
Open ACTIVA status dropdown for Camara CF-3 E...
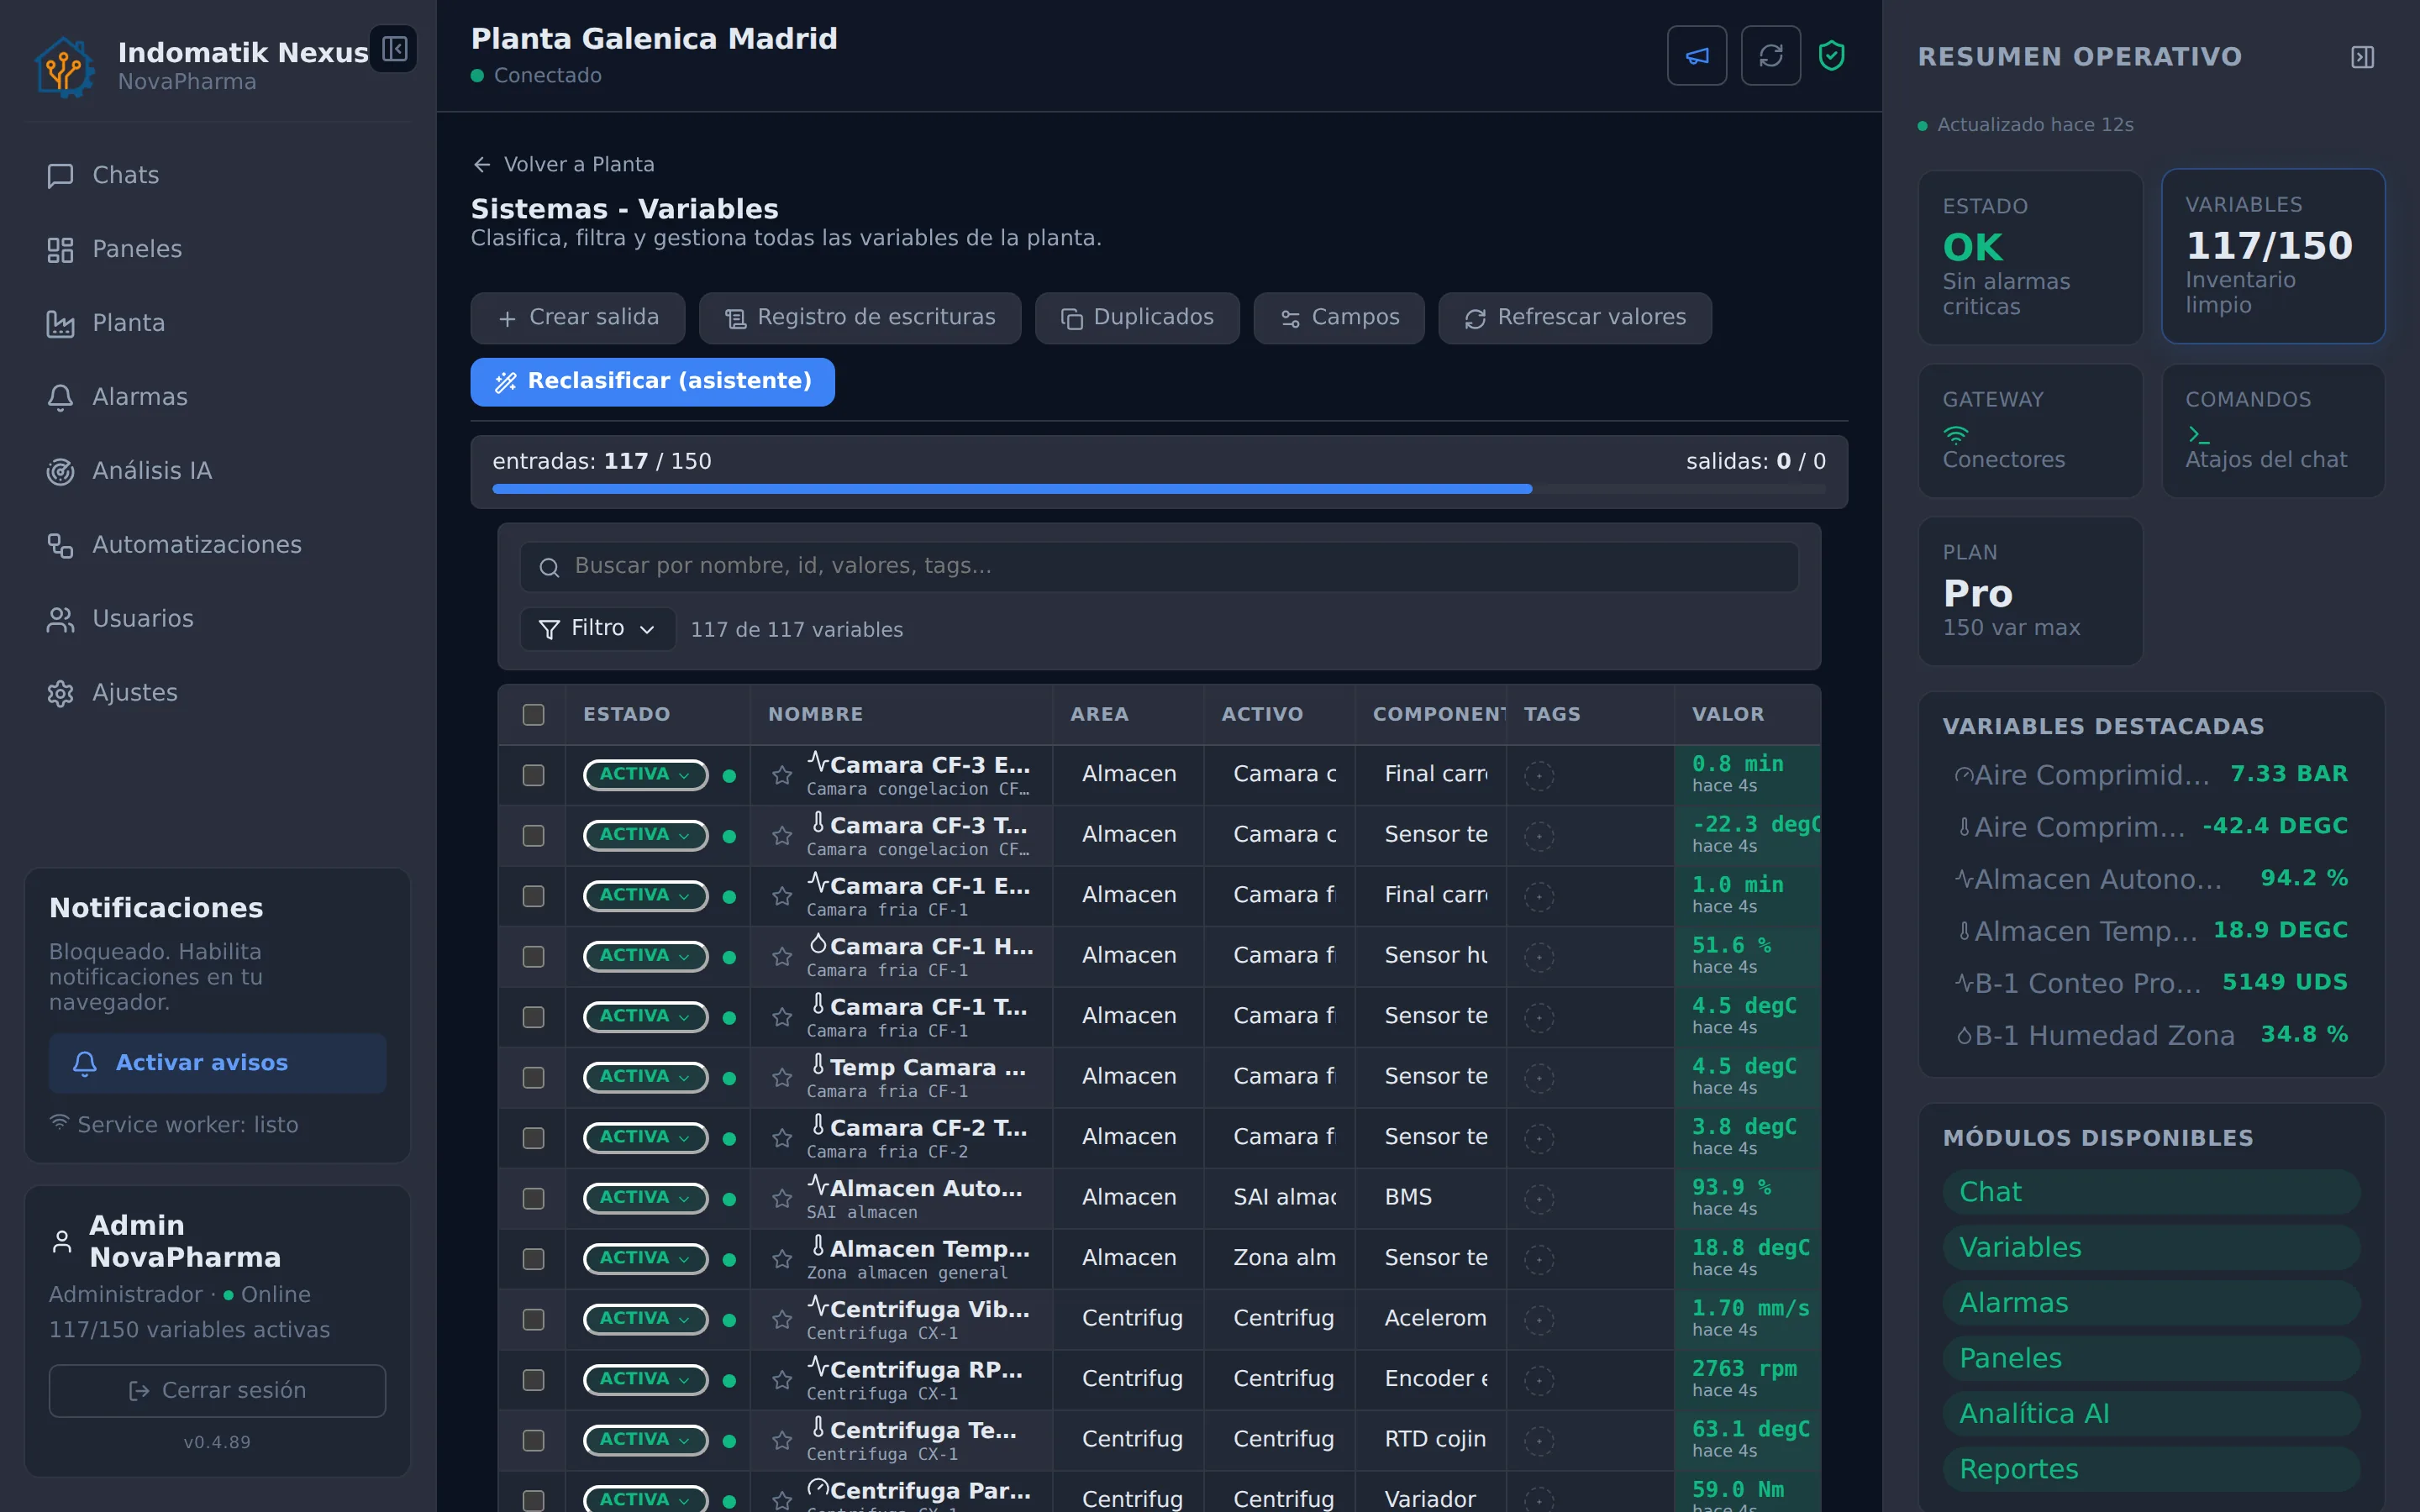click(x=645, y=775)
